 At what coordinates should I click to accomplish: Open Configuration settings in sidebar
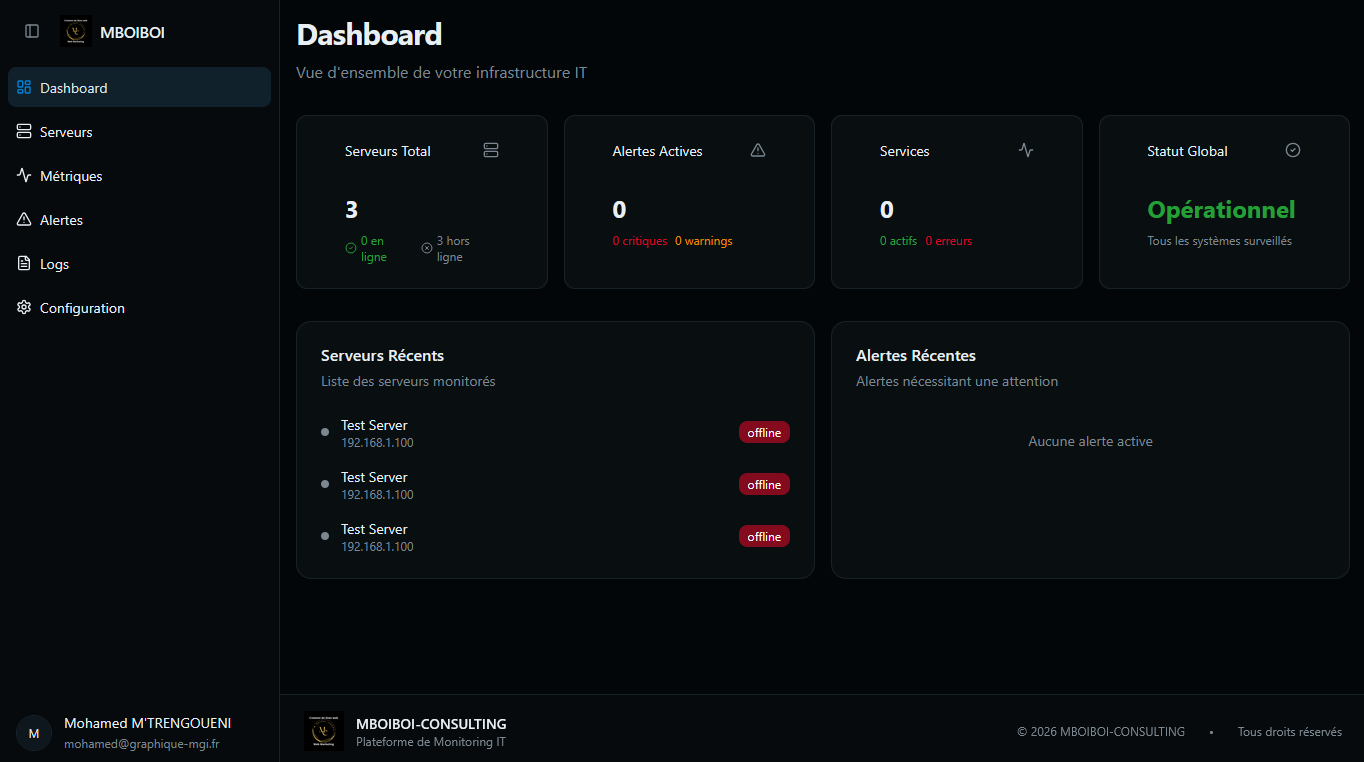82,308
